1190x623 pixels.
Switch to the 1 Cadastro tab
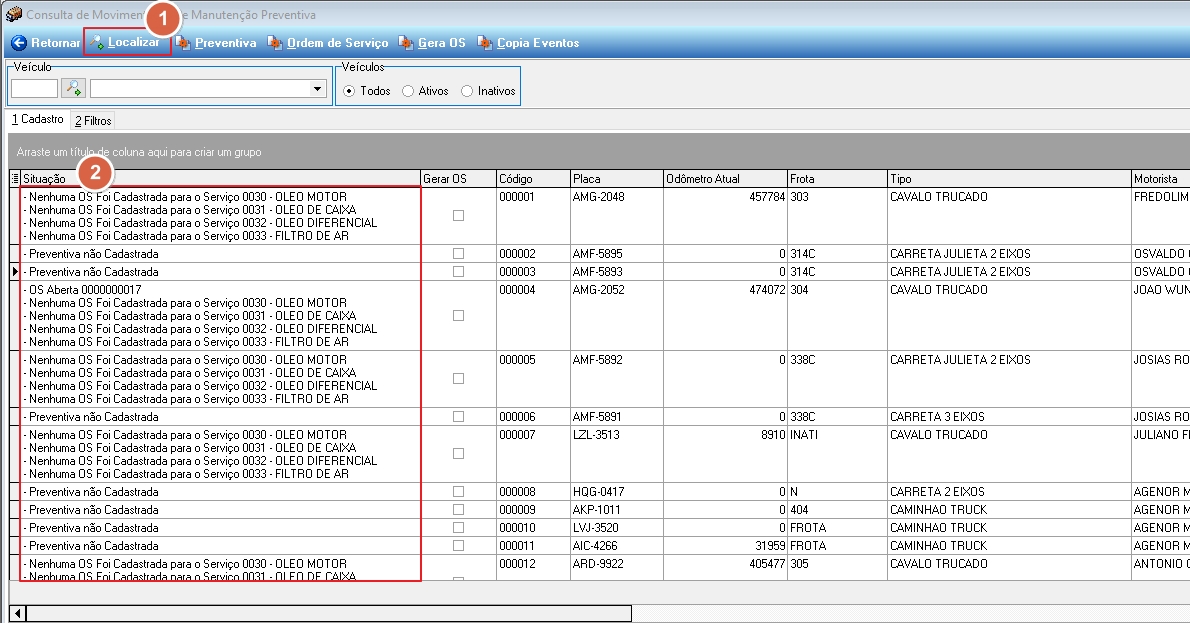pyautogui.click(x=38, y=119)
